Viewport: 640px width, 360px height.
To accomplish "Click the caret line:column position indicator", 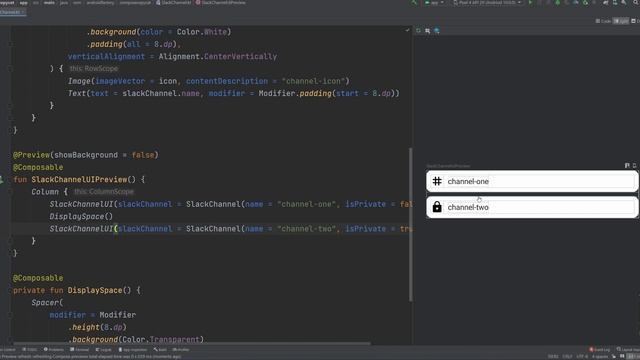I will coord(553,357).
